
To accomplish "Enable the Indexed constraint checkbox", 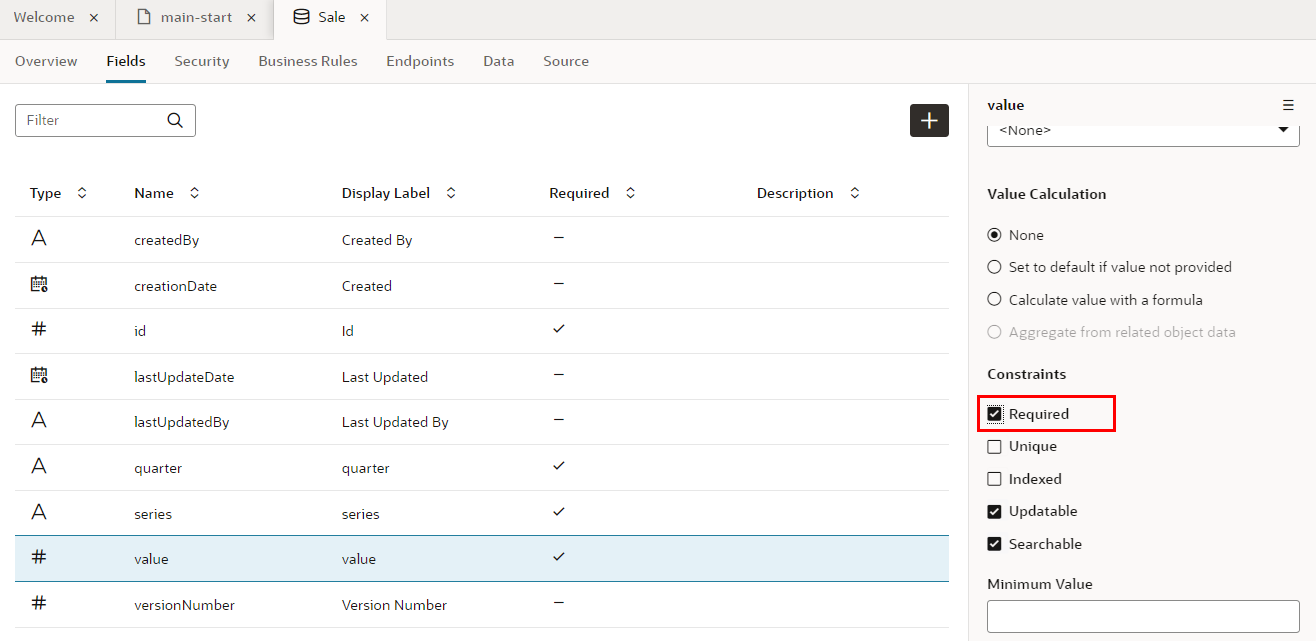I will [994, 479].
